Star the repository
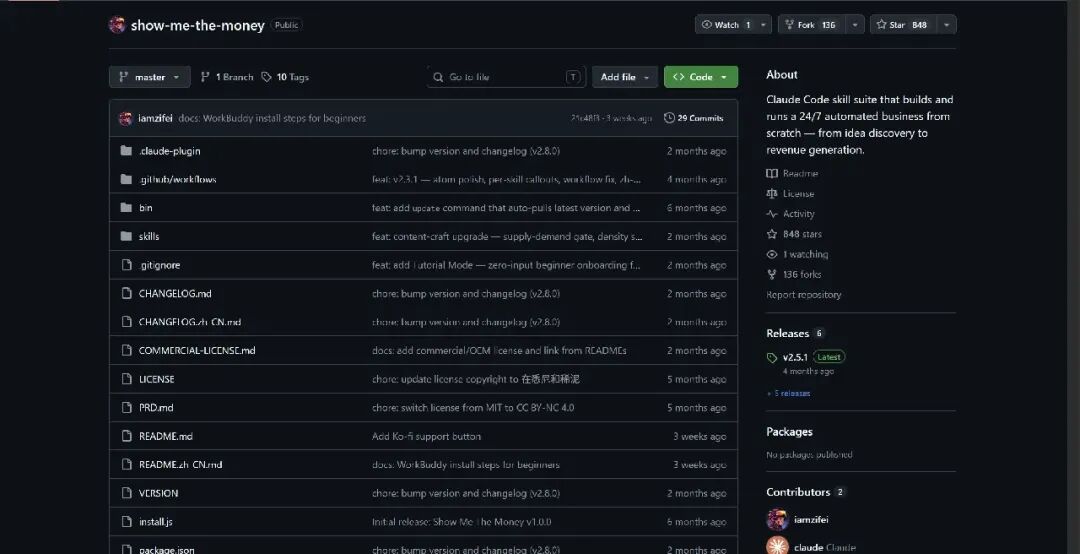 pos(903,25)
